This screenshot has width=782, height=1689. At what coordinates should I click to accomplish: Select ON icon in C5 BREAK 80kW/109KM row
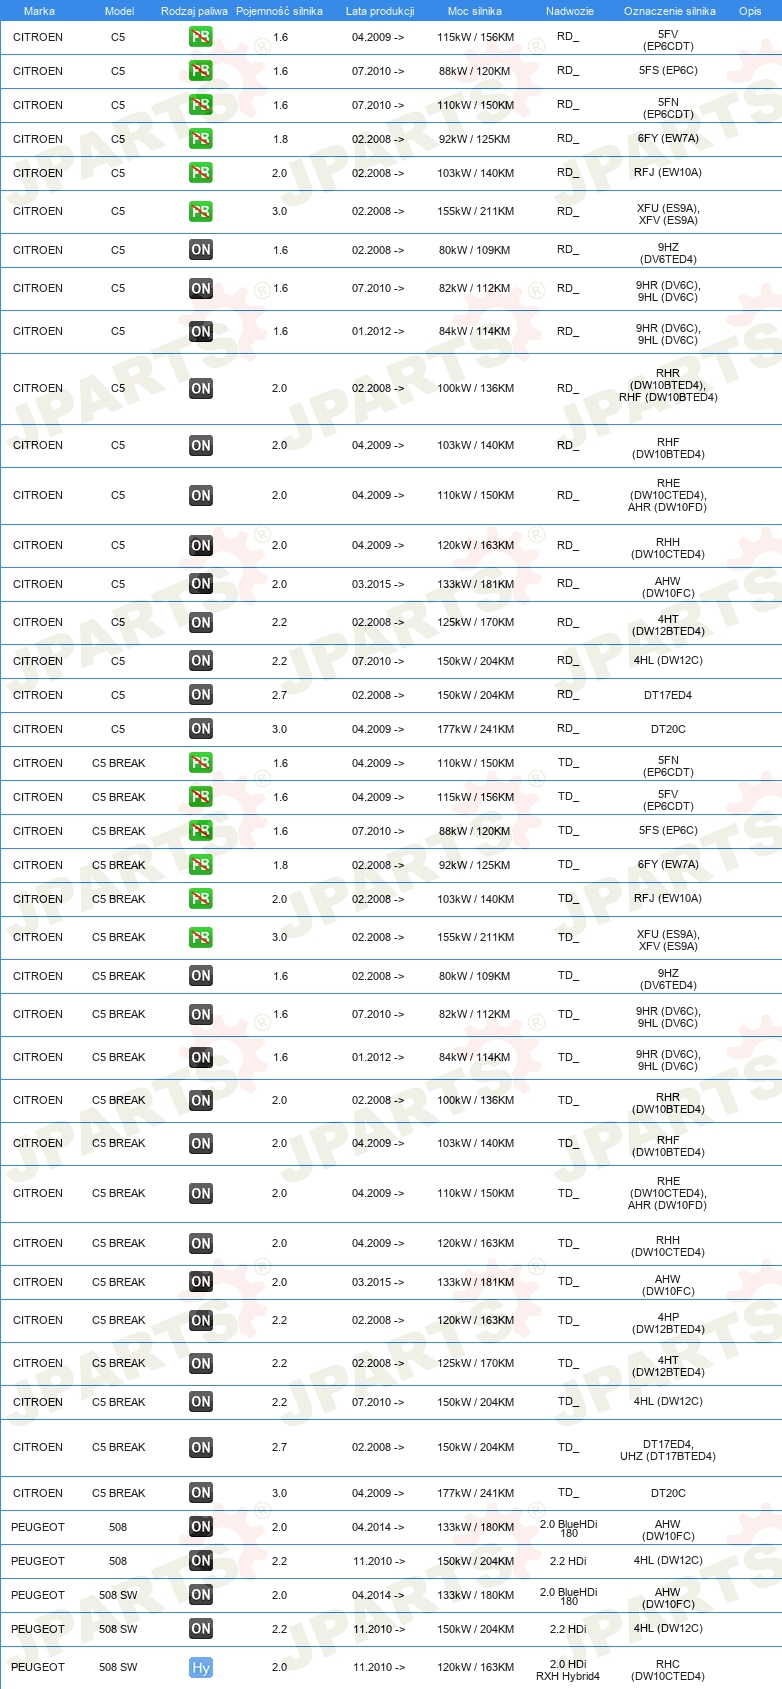point(201,976)
